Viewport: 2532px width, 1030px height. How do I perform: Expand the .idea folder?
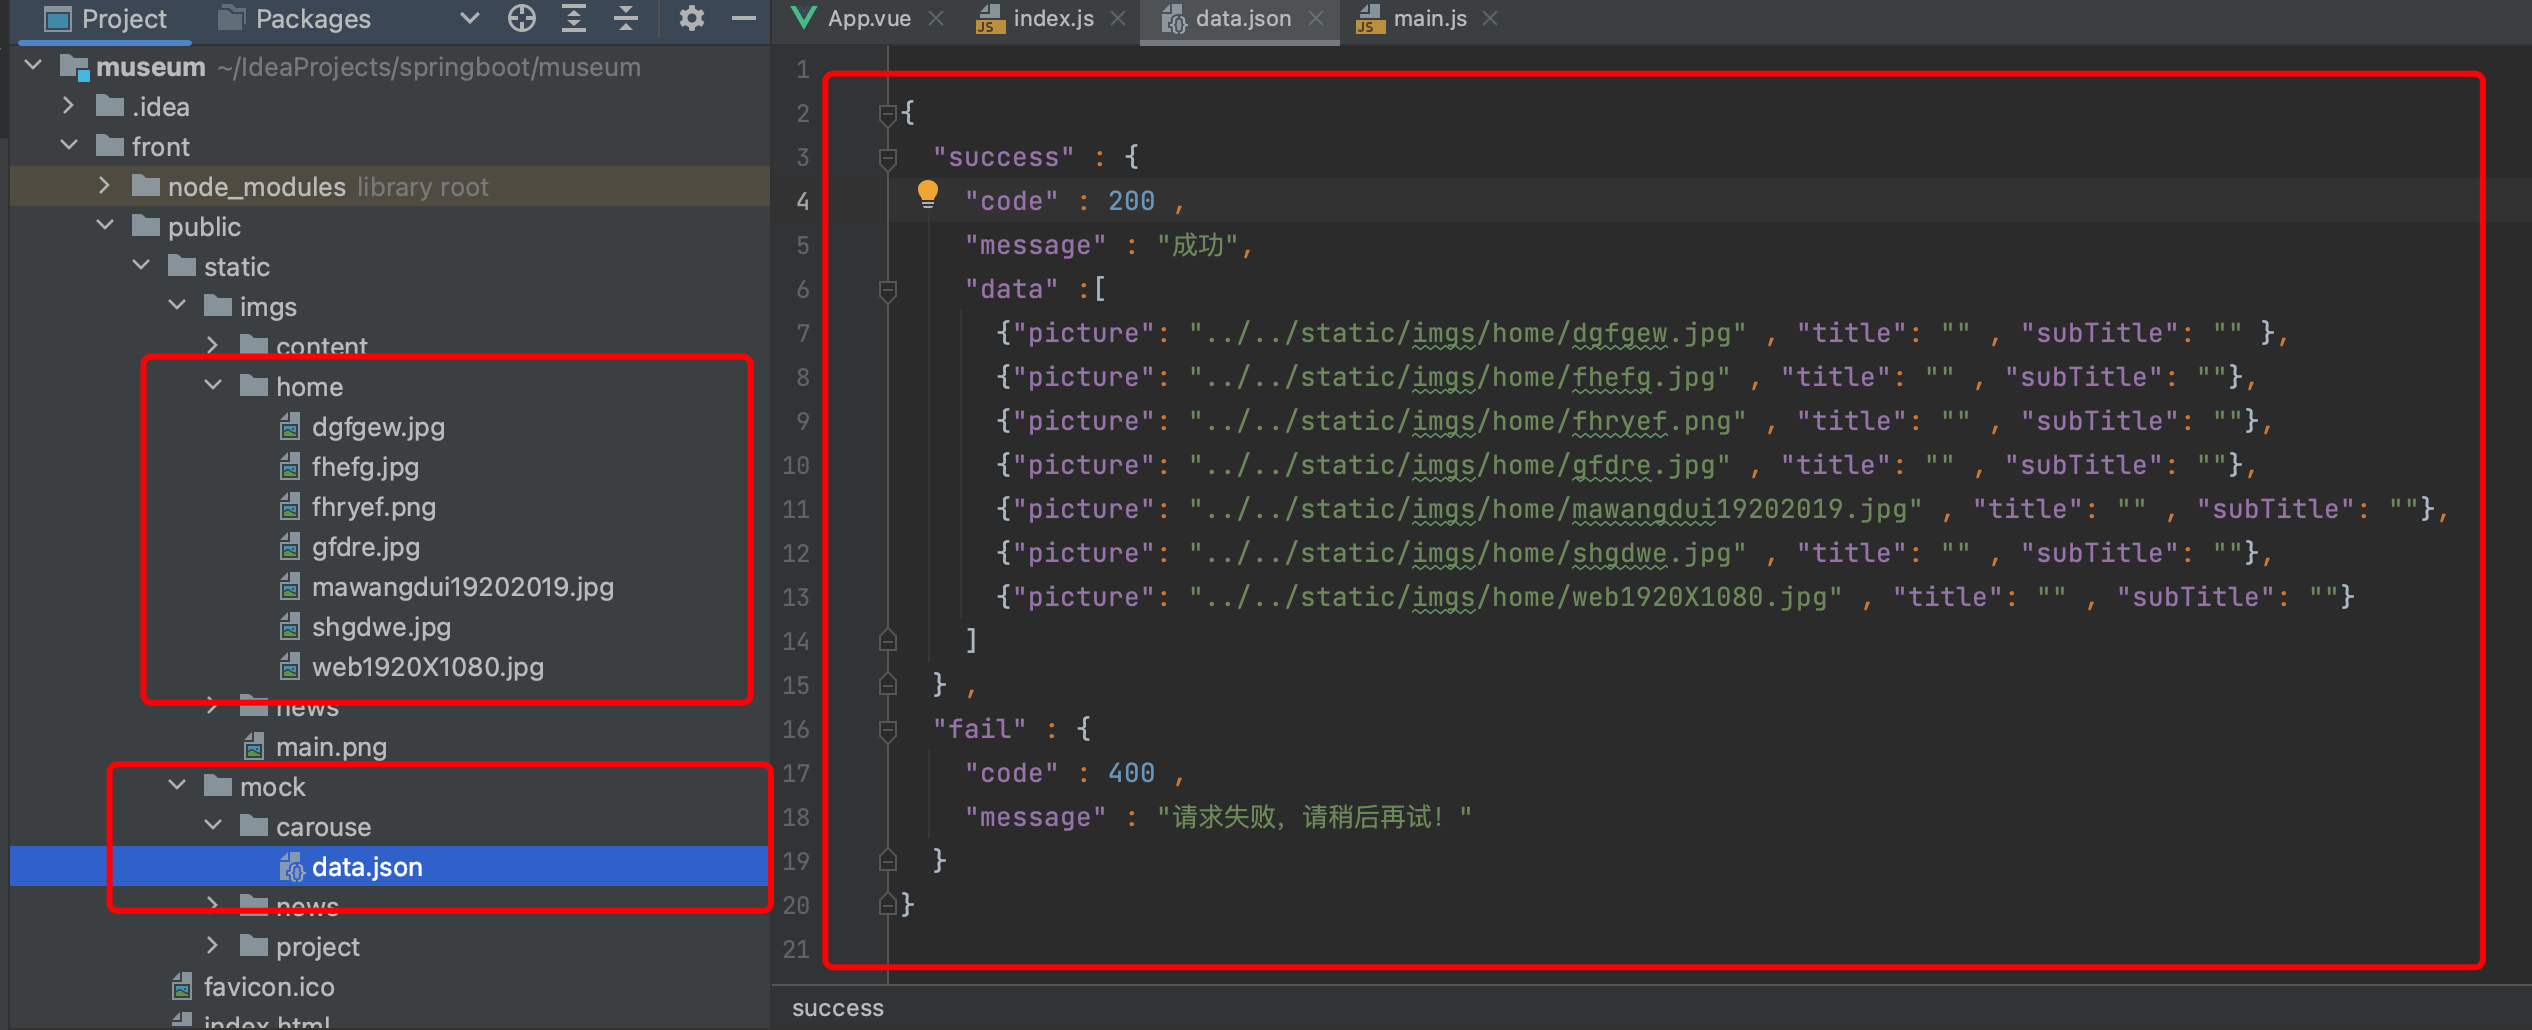pos(68,106)
